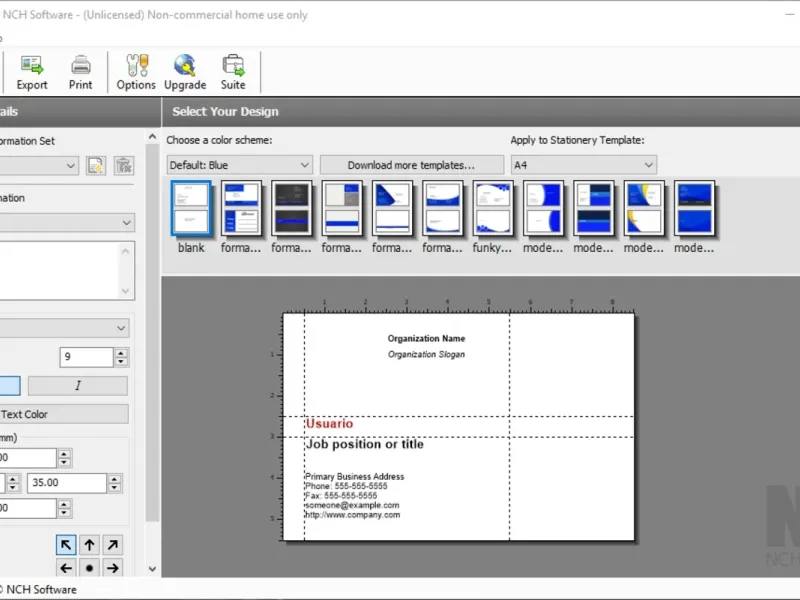Viewport: 800px width, 600px height.
Task: Select http://www.company.com text on card
Action: pyautogui.click(x=353, y=515)
